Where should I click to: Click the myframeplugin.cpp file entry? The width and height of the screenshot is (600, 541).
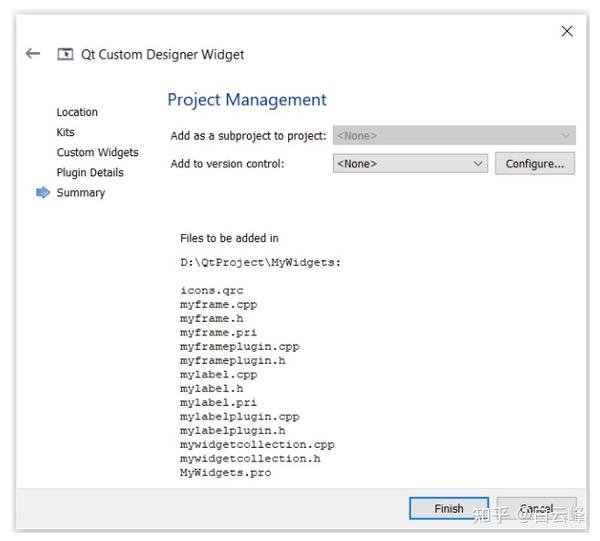(239, 346)
